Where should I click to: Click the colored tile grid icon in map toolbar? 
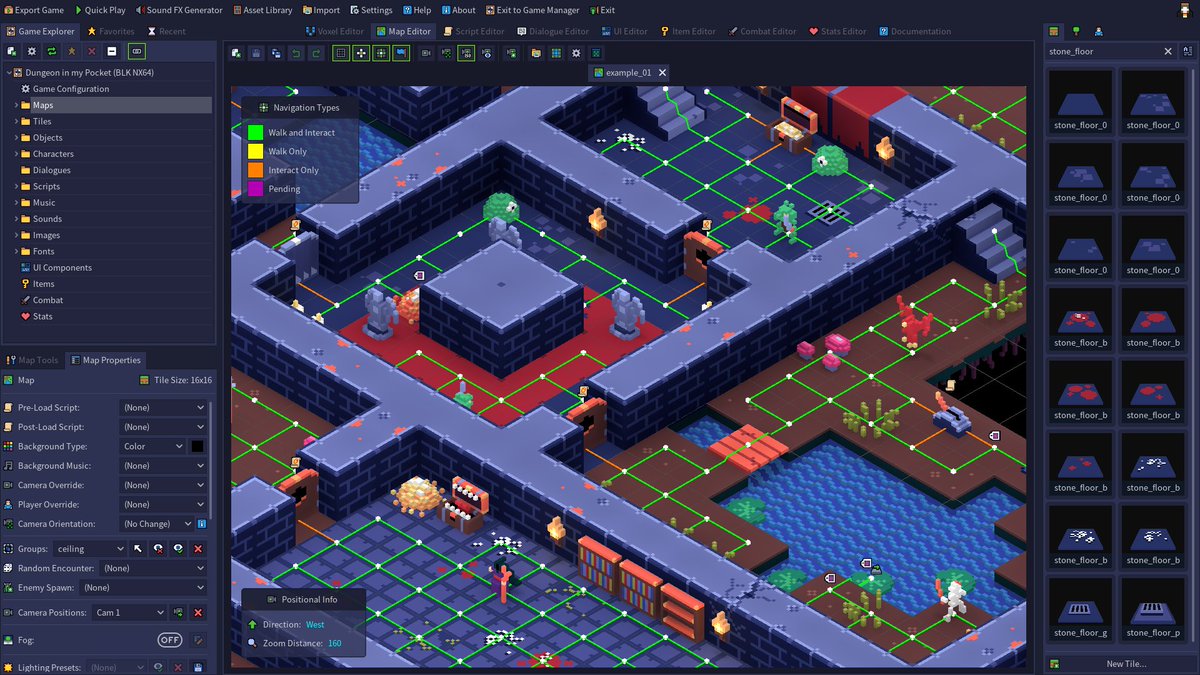tap(556, 53)
